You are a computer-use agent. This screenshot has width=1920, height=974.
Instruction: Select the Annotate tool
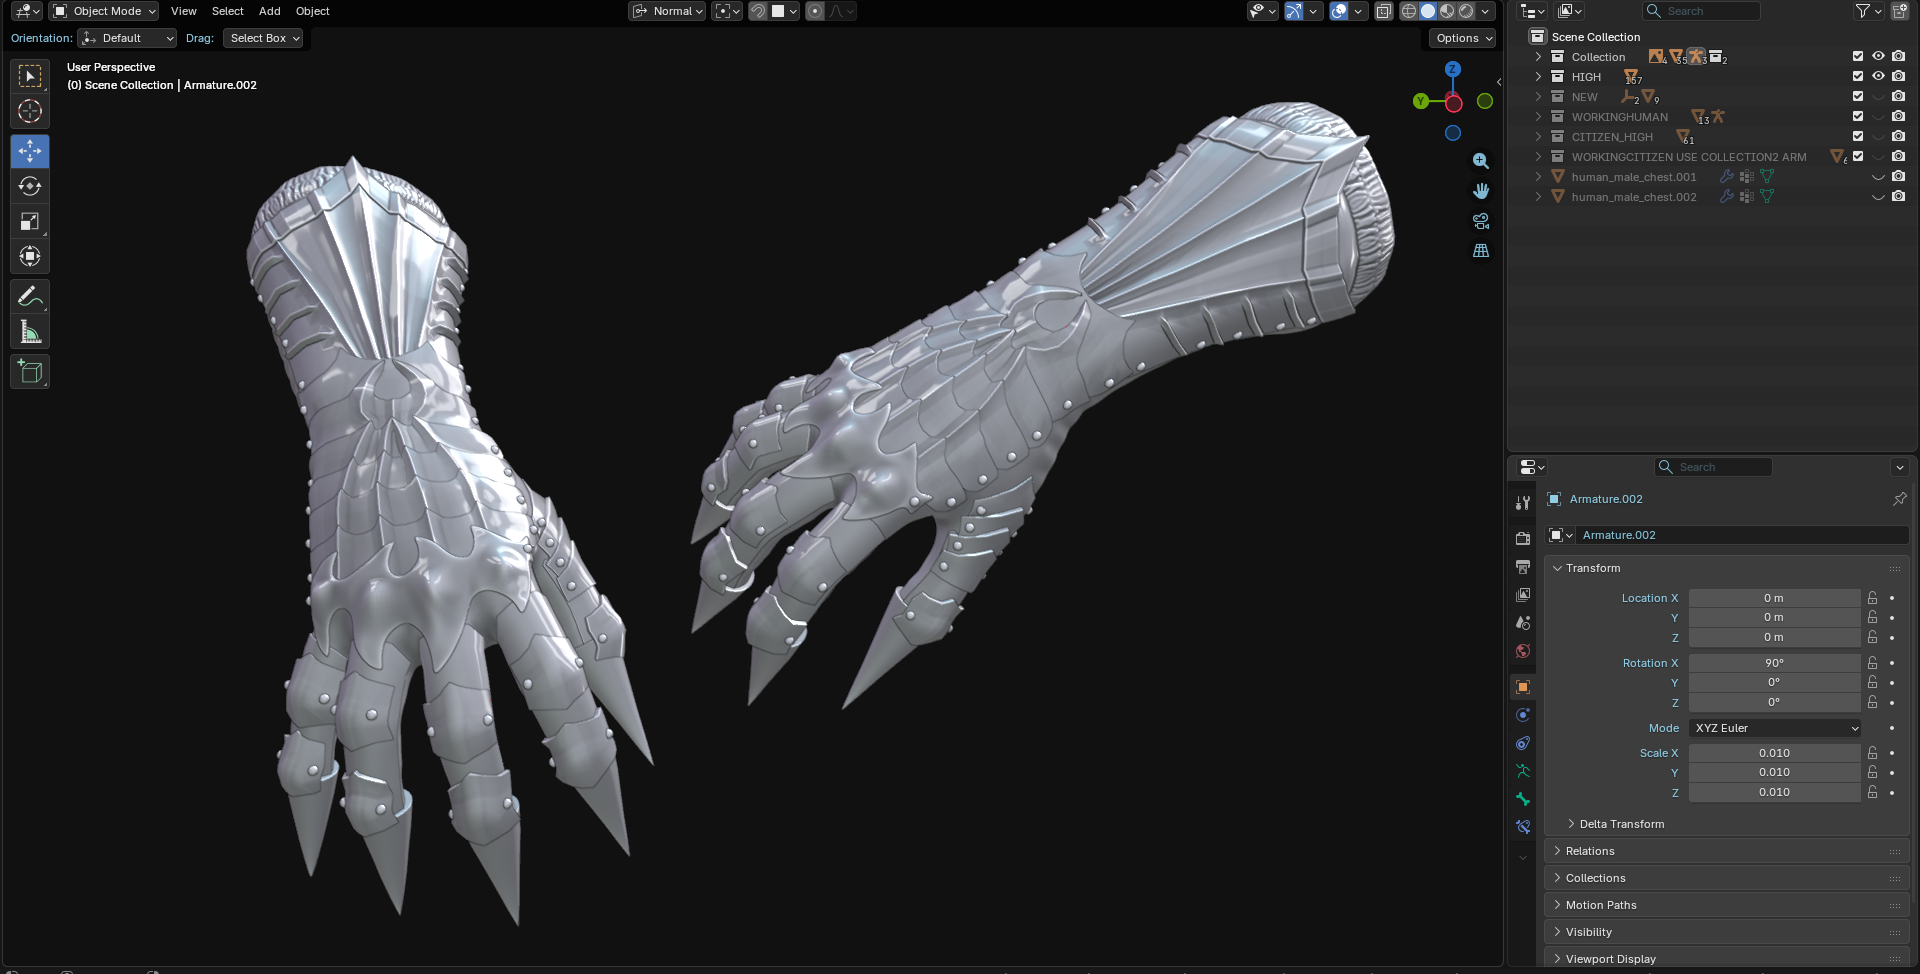pos(30,297)
